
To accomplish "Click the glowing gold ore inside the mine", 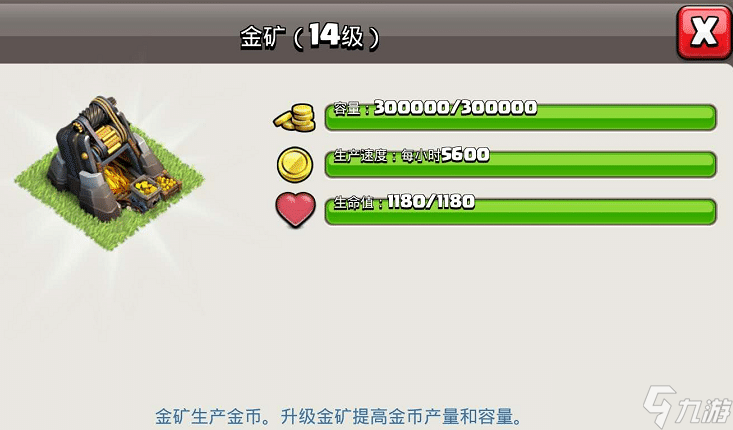I will click(x=116, y=180).
